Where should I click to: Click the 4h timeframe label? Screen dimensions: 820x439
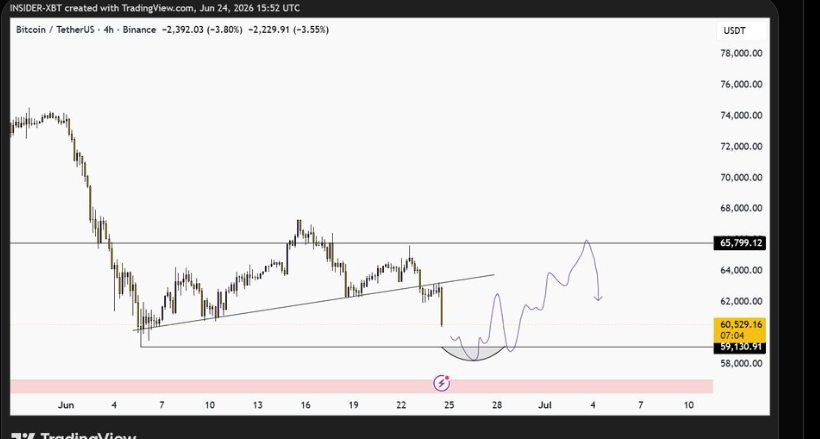(109, 30)
